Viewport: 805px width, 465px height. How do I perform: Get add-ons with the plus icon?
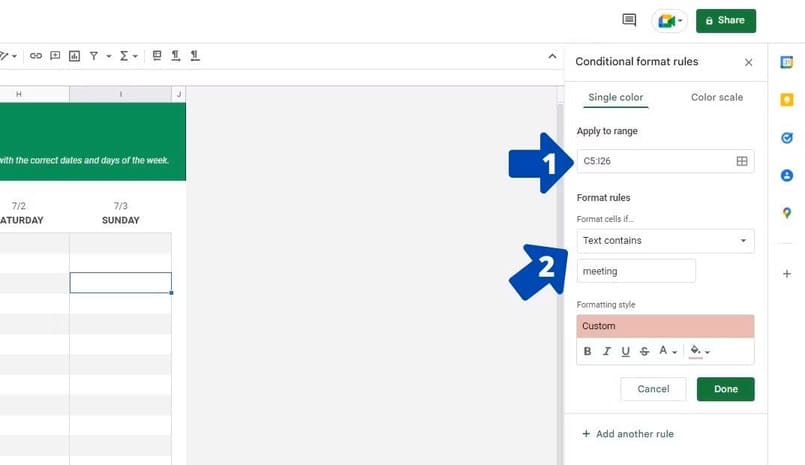(x=787, y=274)
